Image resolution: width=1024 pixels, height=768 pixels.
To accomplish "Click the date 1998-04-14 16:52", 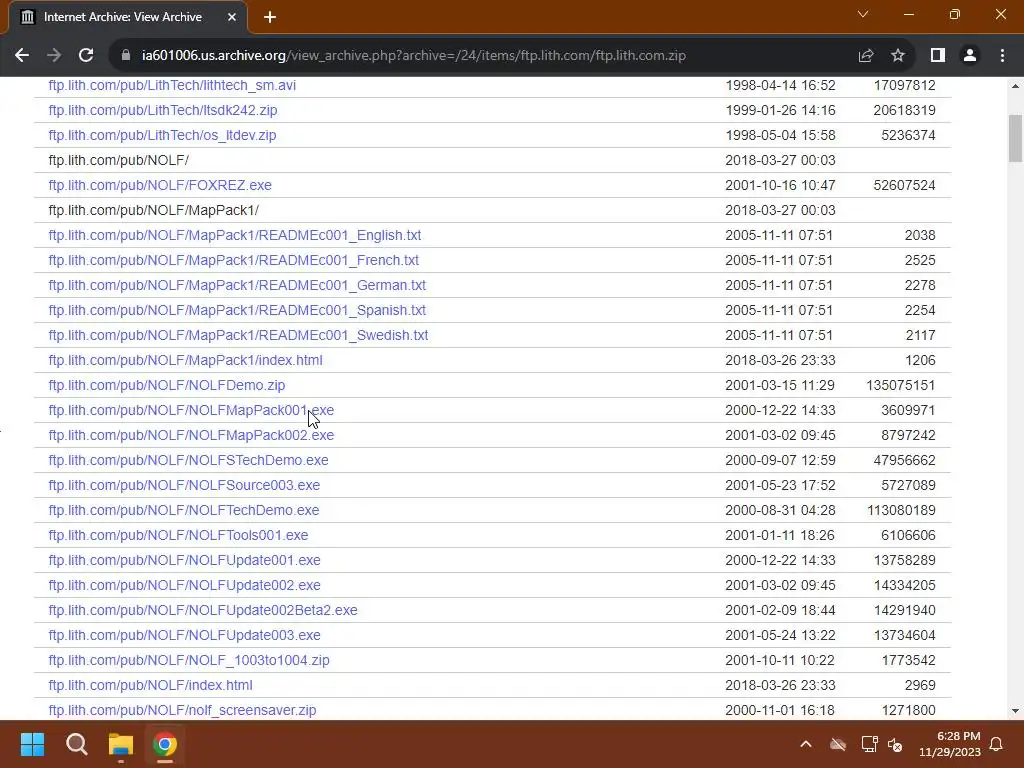I will (780, 86).
